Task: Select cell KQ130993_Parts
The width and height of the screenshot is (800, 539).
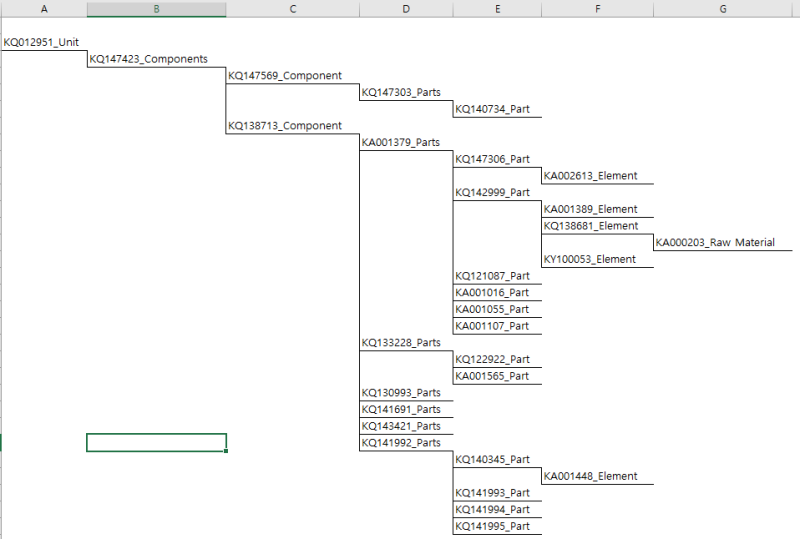Action: coord(406,393)
